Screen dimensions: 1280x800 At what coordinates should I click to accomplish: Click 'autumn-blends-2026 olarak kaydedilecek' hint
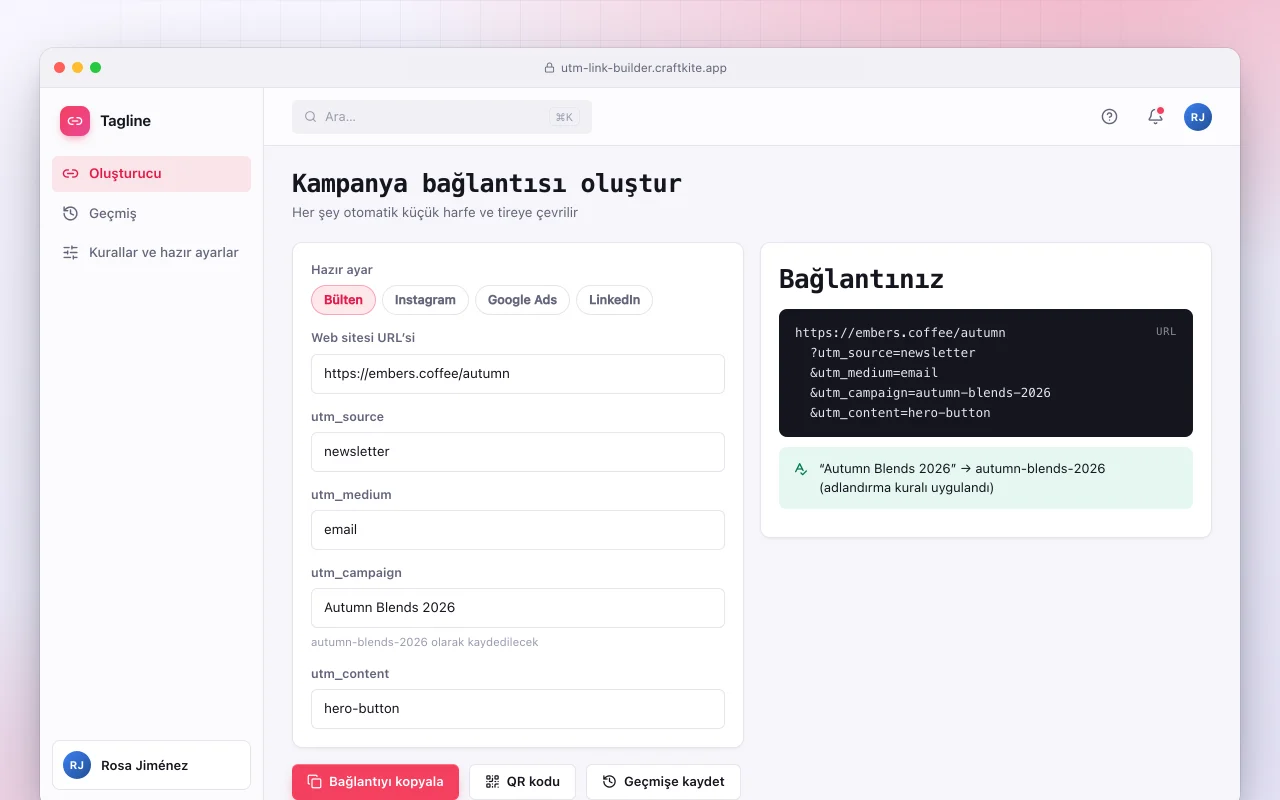click(425, 642)
